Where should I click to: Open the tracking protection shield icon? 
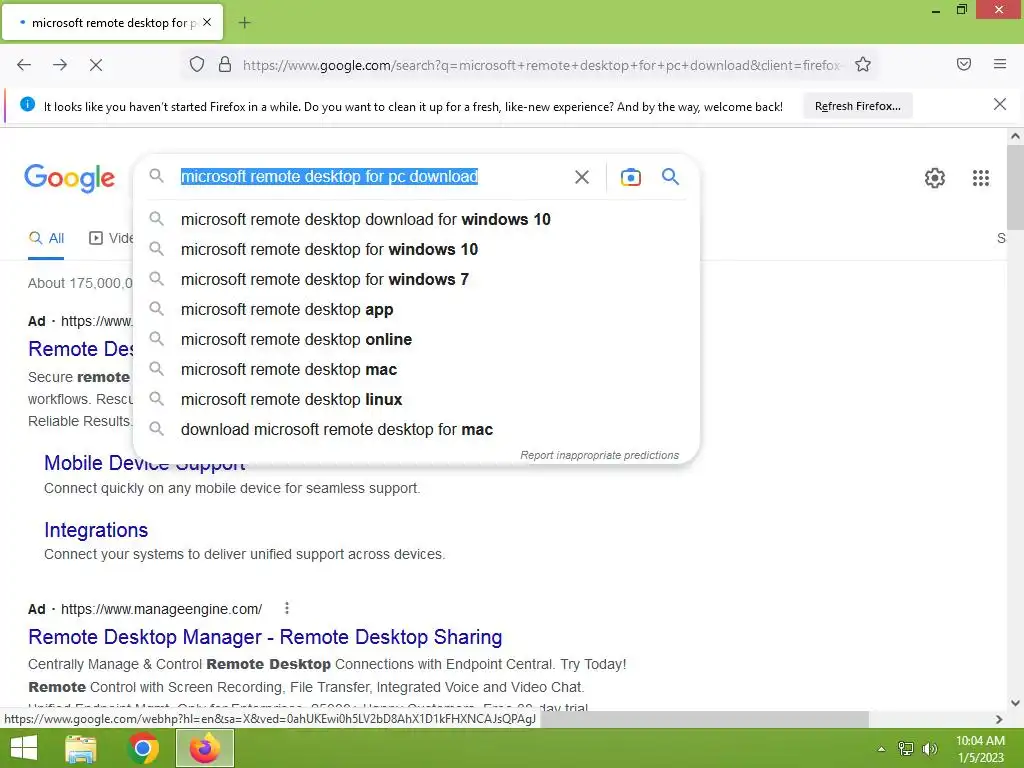pos(197,65)
